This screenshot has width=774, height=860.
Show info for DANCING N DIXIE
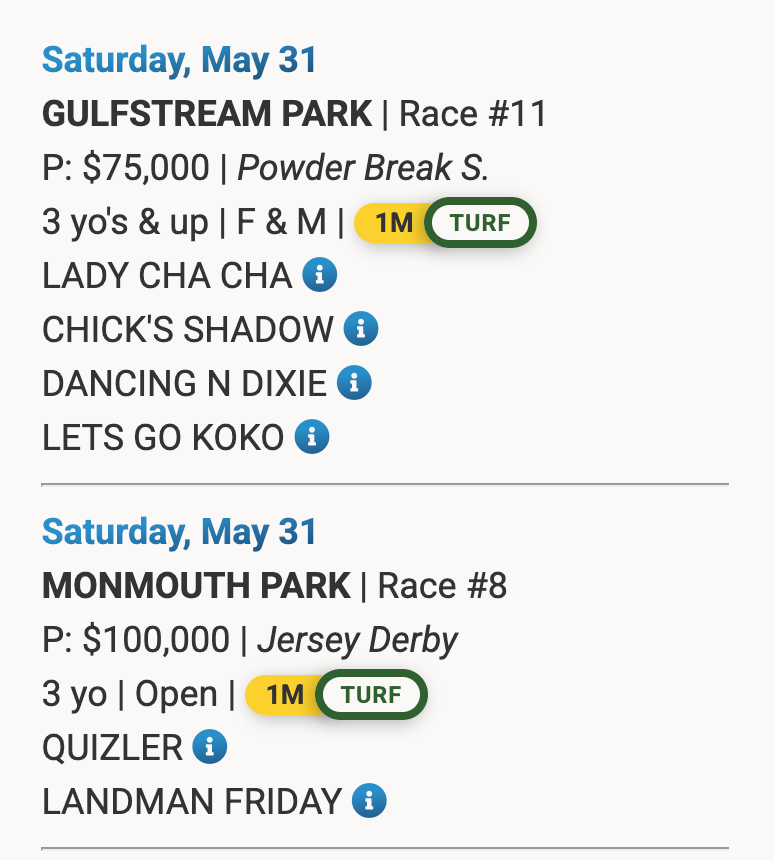(354, 382)
